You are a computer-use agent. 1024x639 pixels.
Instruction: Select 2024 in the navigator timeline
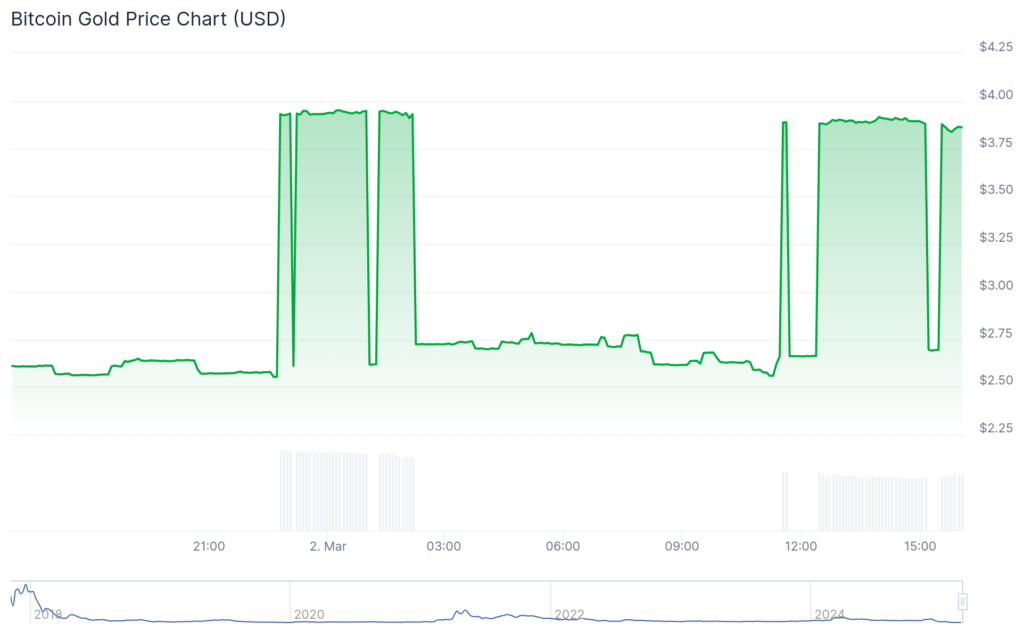click(x=829, y=615)
